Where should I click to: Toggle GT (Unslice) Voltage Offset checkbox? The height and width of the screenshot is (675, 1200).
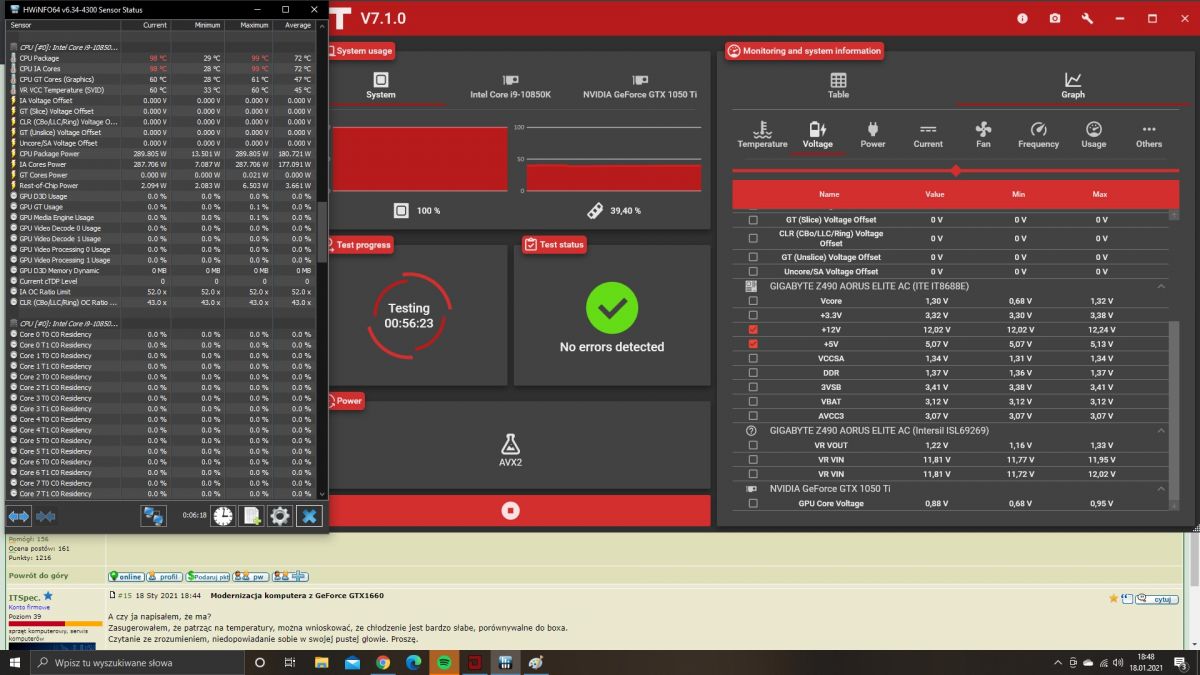753,257
